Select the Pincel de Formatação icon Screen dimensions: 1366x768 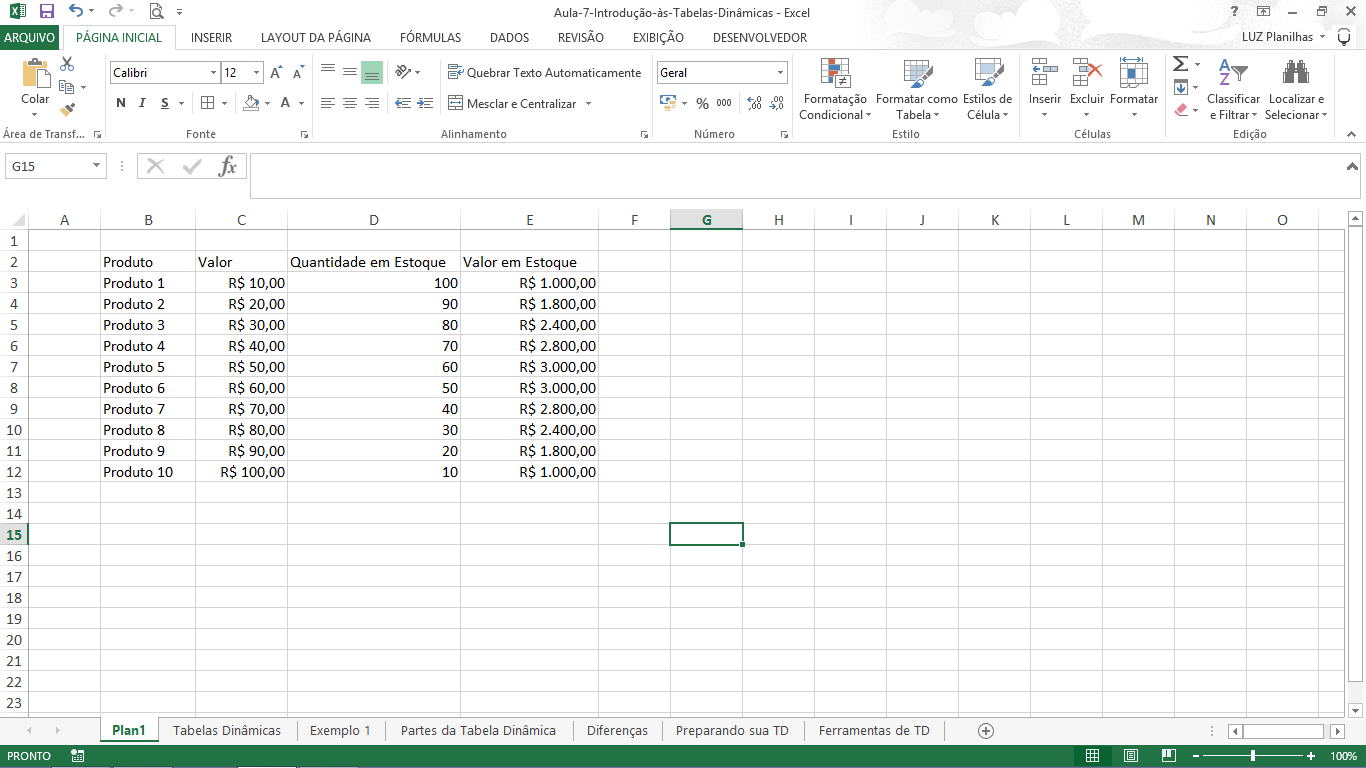pyautogui.click(x=69, y=112)
